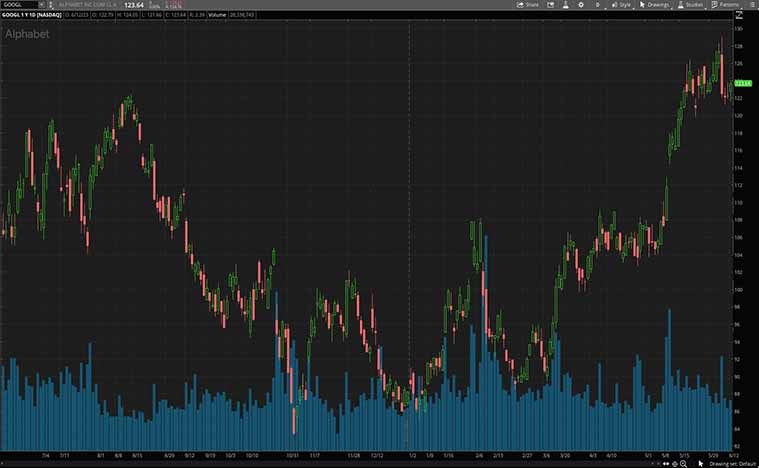This screenshot has width=759, height=468.
Task: Click the pointer cursor icon at bottom right
Action: click(x=700, y=463)
